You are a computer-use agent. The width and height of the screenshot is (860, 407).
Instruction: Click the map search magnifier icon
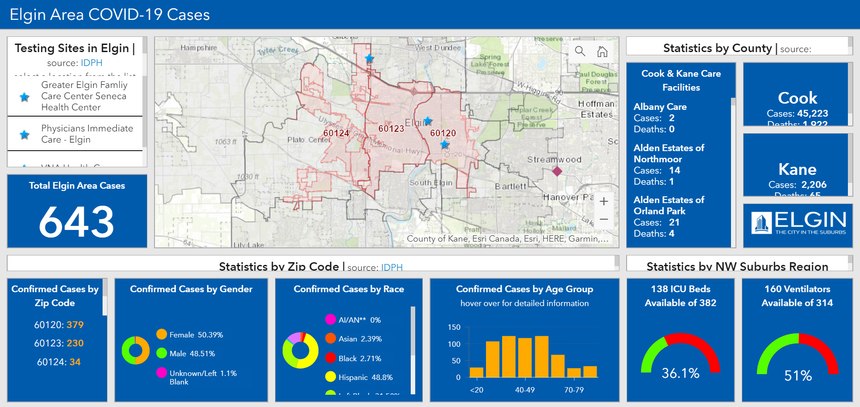point(581,52)
